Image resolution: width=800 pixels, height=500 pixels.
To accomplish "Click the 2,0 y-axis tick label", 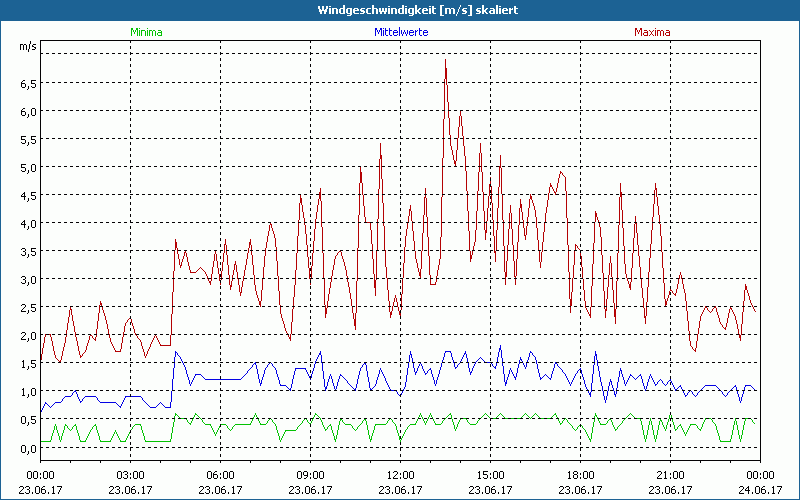I will pyautogui.click(x=28, y=336).
